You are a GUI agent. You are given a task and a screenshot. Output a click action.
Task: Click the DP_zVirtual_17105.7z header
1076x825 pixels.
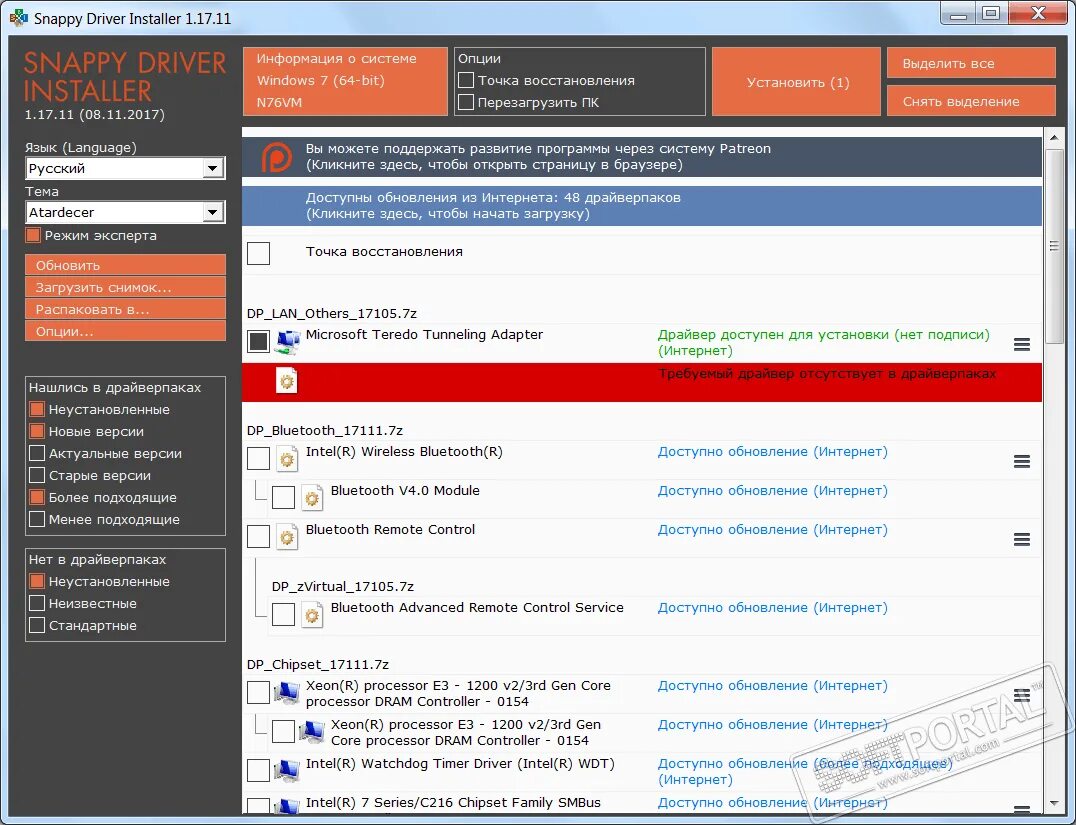(343, 586)
